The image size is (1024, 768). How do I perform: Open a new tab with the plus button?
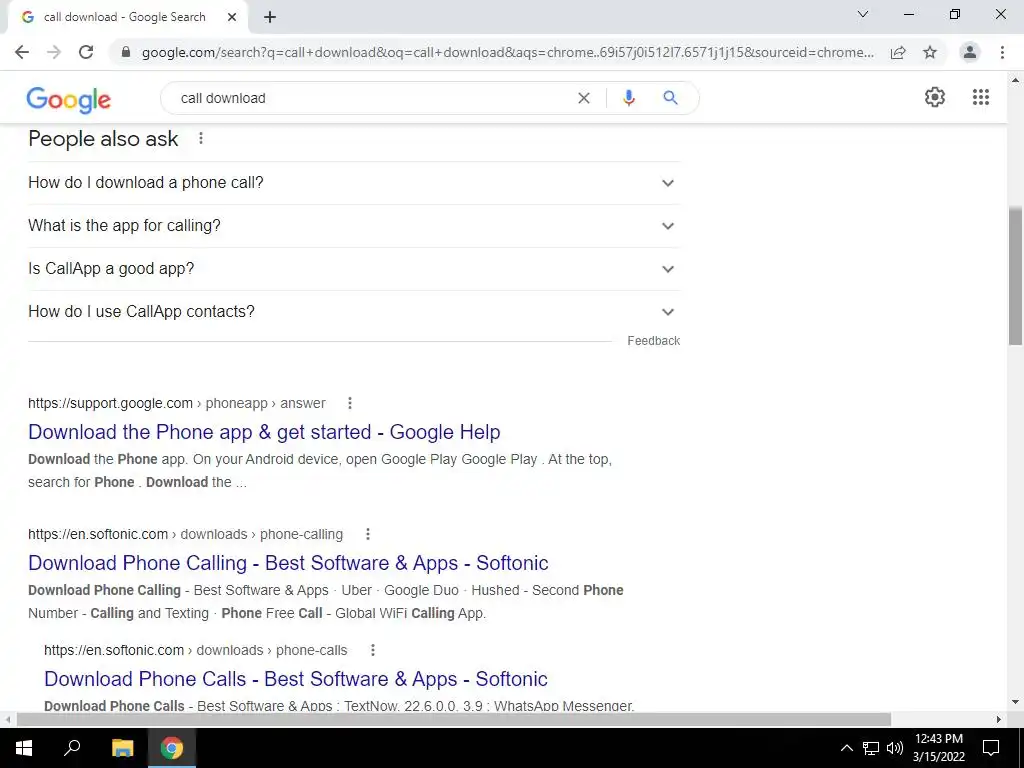[x=270, y=17]
